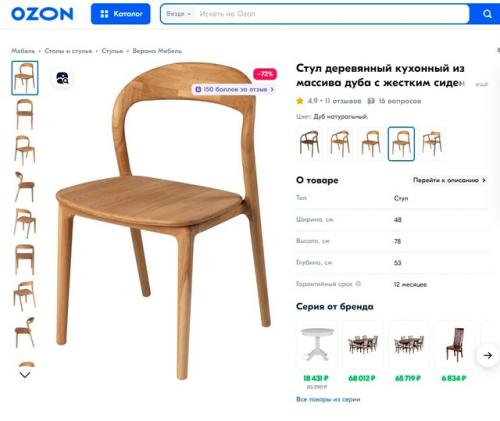The height and width of the screenshot is (421, 500).
Task: Navigate to Столы и стулья breadcrumb
Action: pyautogui.click(x=68, y=51)
